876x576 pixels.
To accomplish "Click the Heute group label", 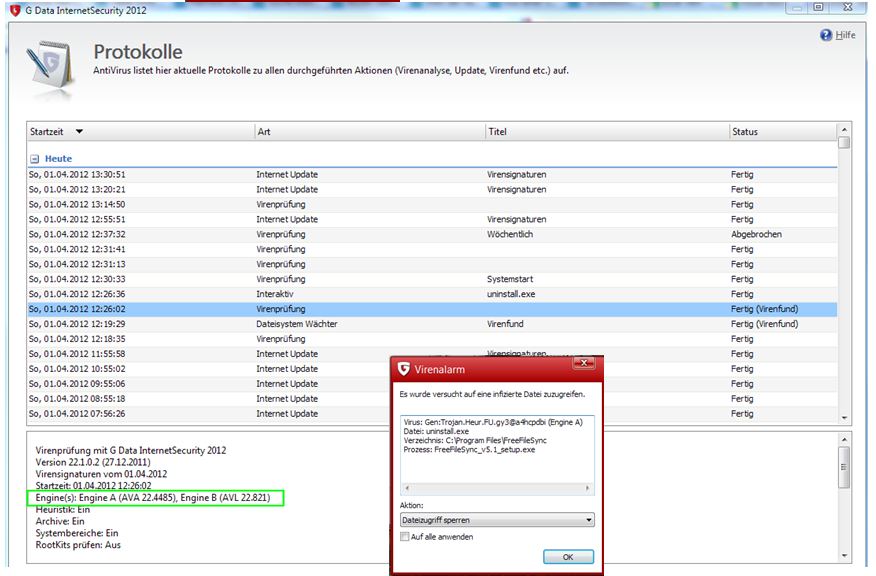I will (x=58, y=159).
